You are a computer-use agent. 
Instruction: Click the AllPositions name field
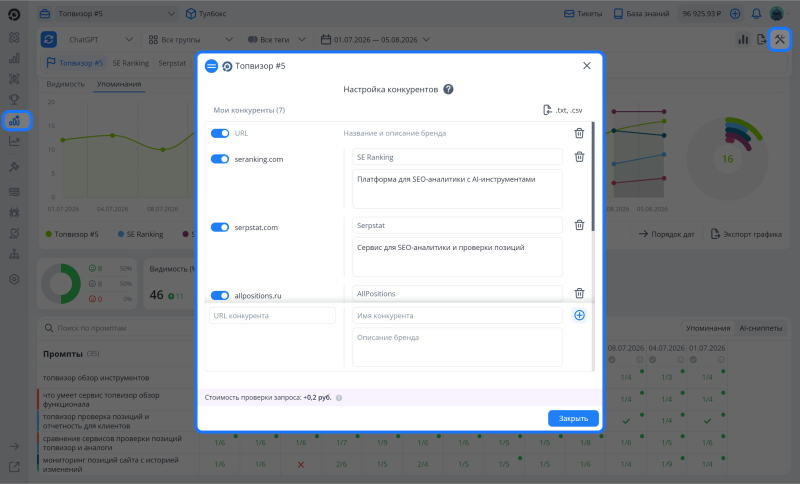tap(457, 293)
